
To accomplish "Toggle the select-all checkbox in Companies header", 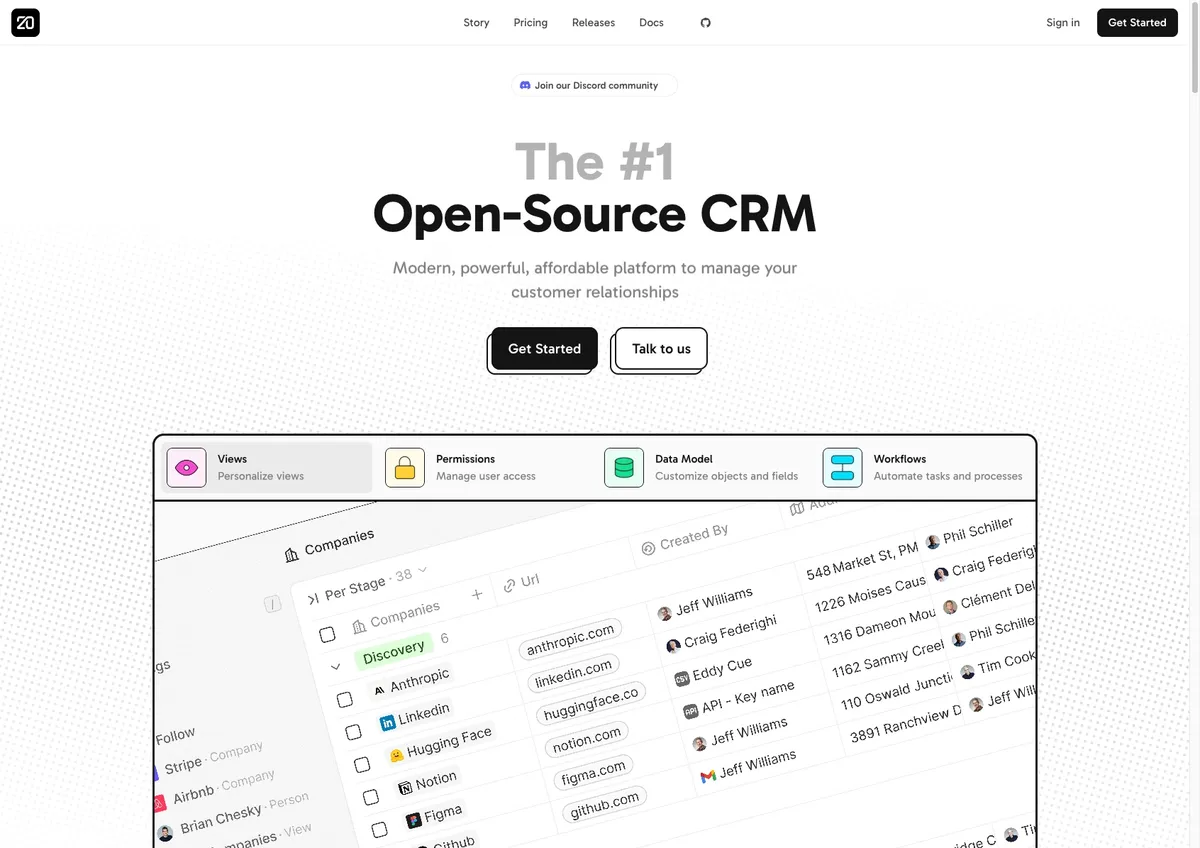I will (327, 634).
